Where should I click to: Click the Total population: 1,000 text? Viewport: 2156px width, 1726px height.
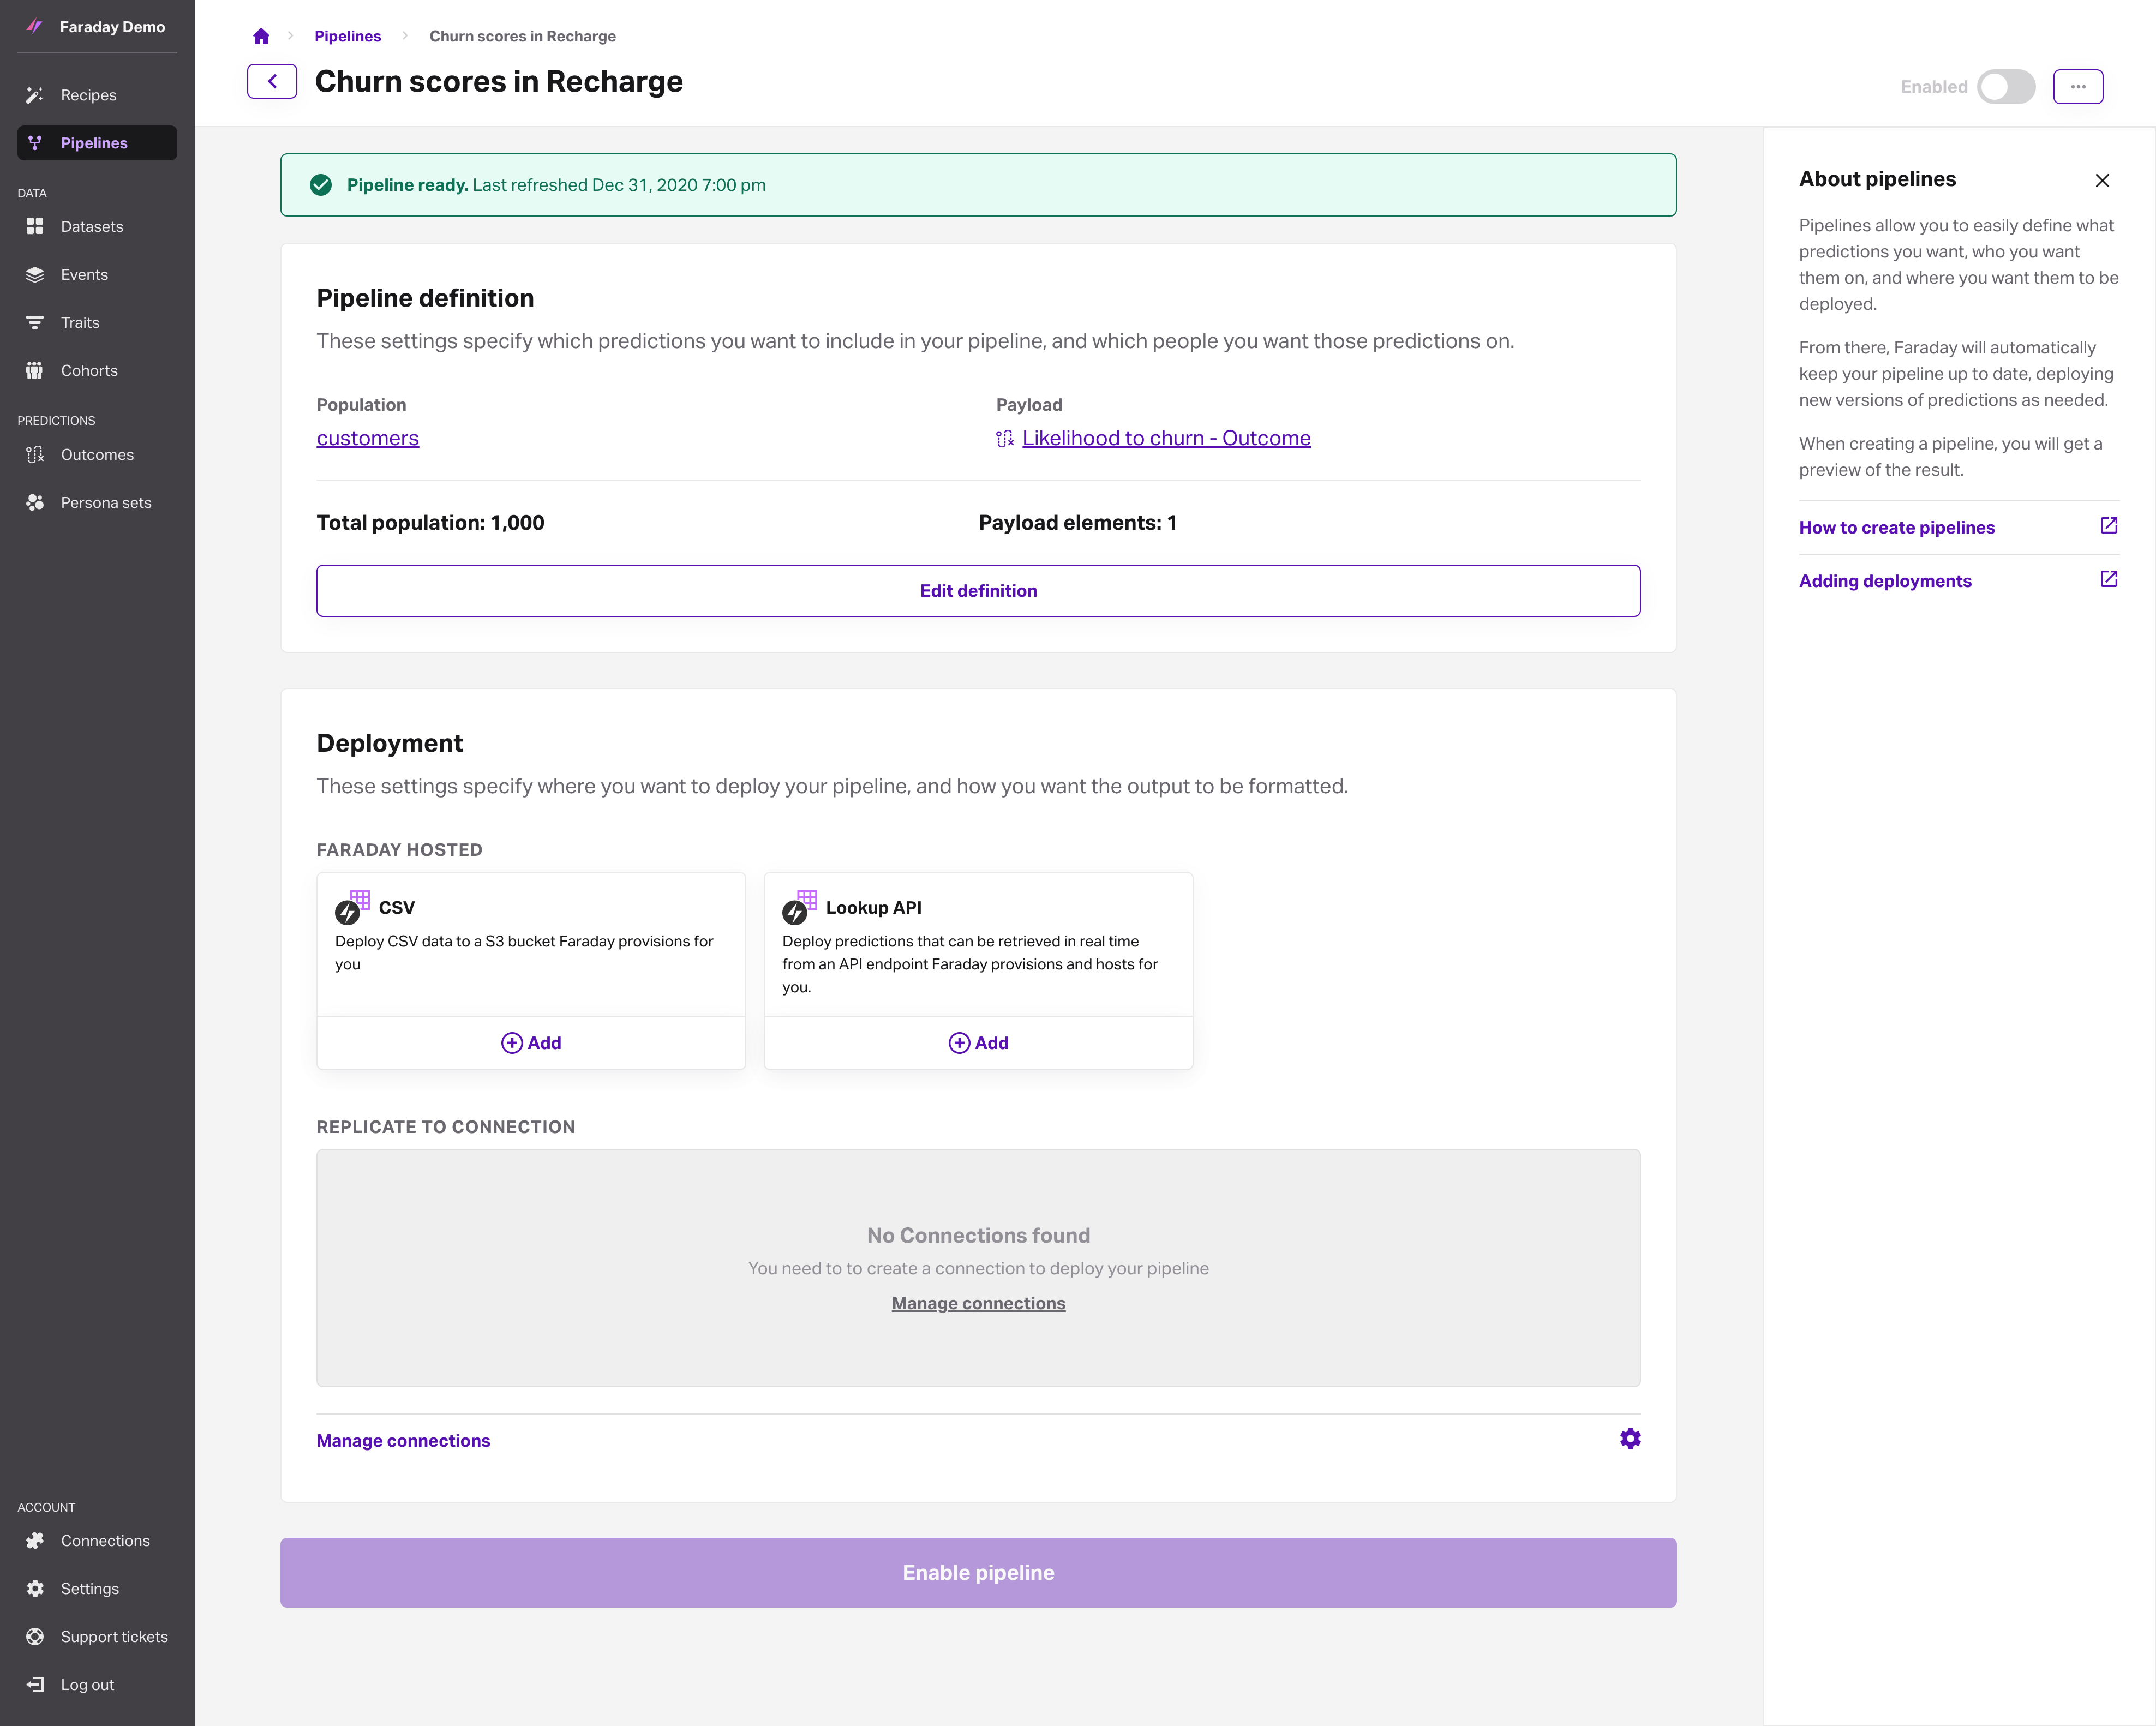(x=430, y=523)
